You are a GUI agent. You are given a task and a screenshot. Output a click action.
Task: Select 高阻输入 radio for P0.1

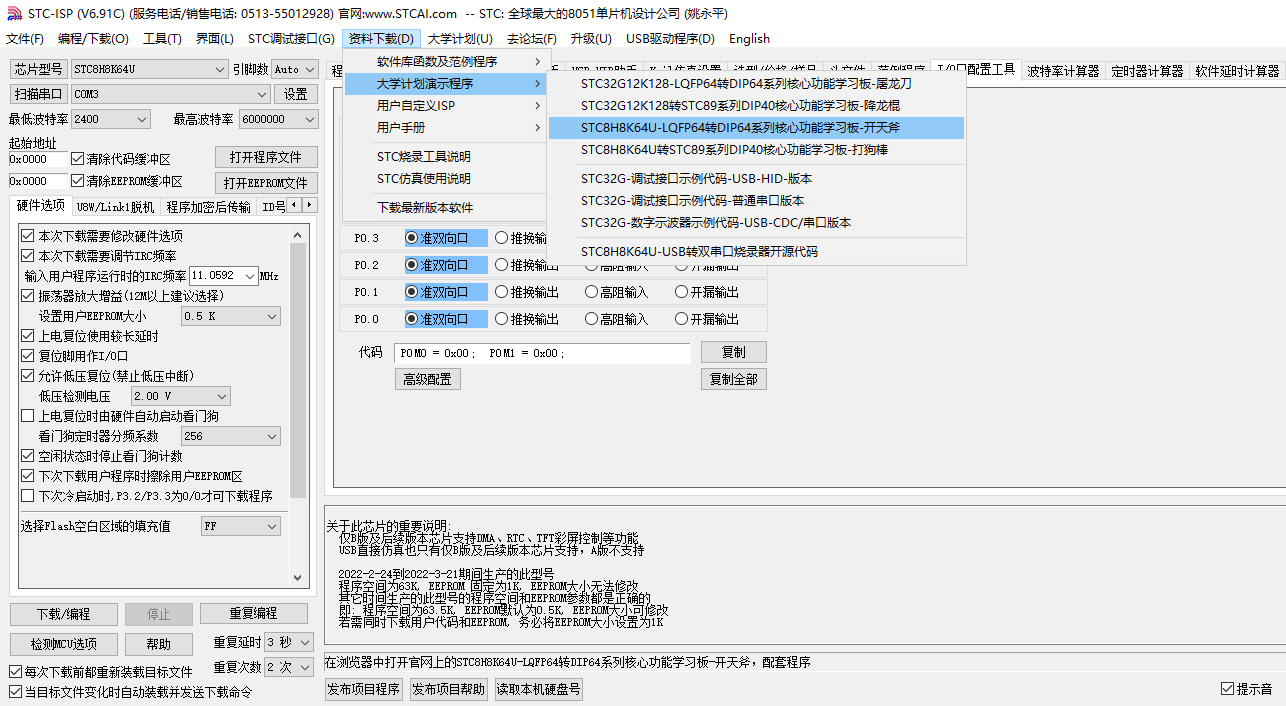[x=591, y=292]
